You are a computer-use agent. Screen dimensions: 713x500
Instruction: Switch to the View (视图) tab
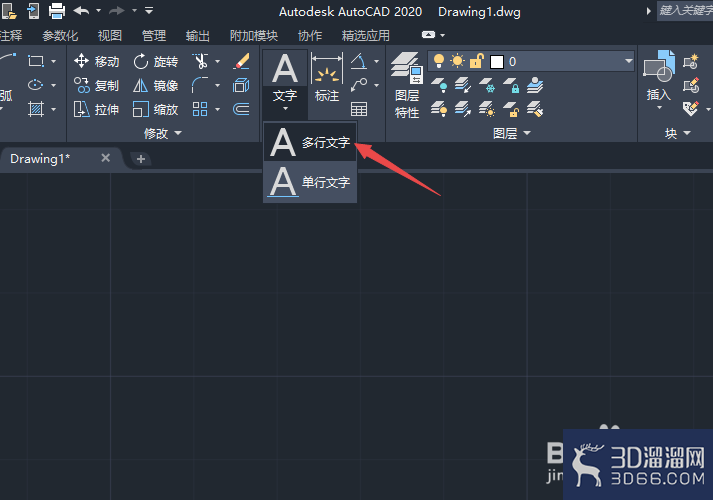110,35
